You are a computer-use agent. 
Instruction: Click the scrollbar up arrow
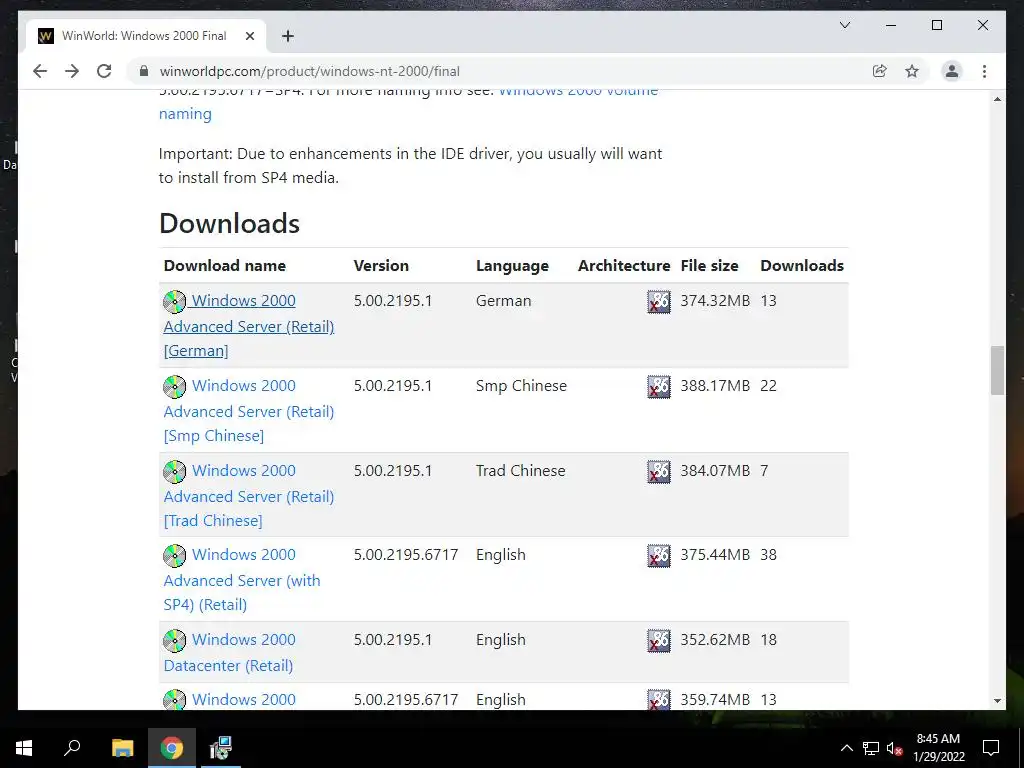(997, 99)
